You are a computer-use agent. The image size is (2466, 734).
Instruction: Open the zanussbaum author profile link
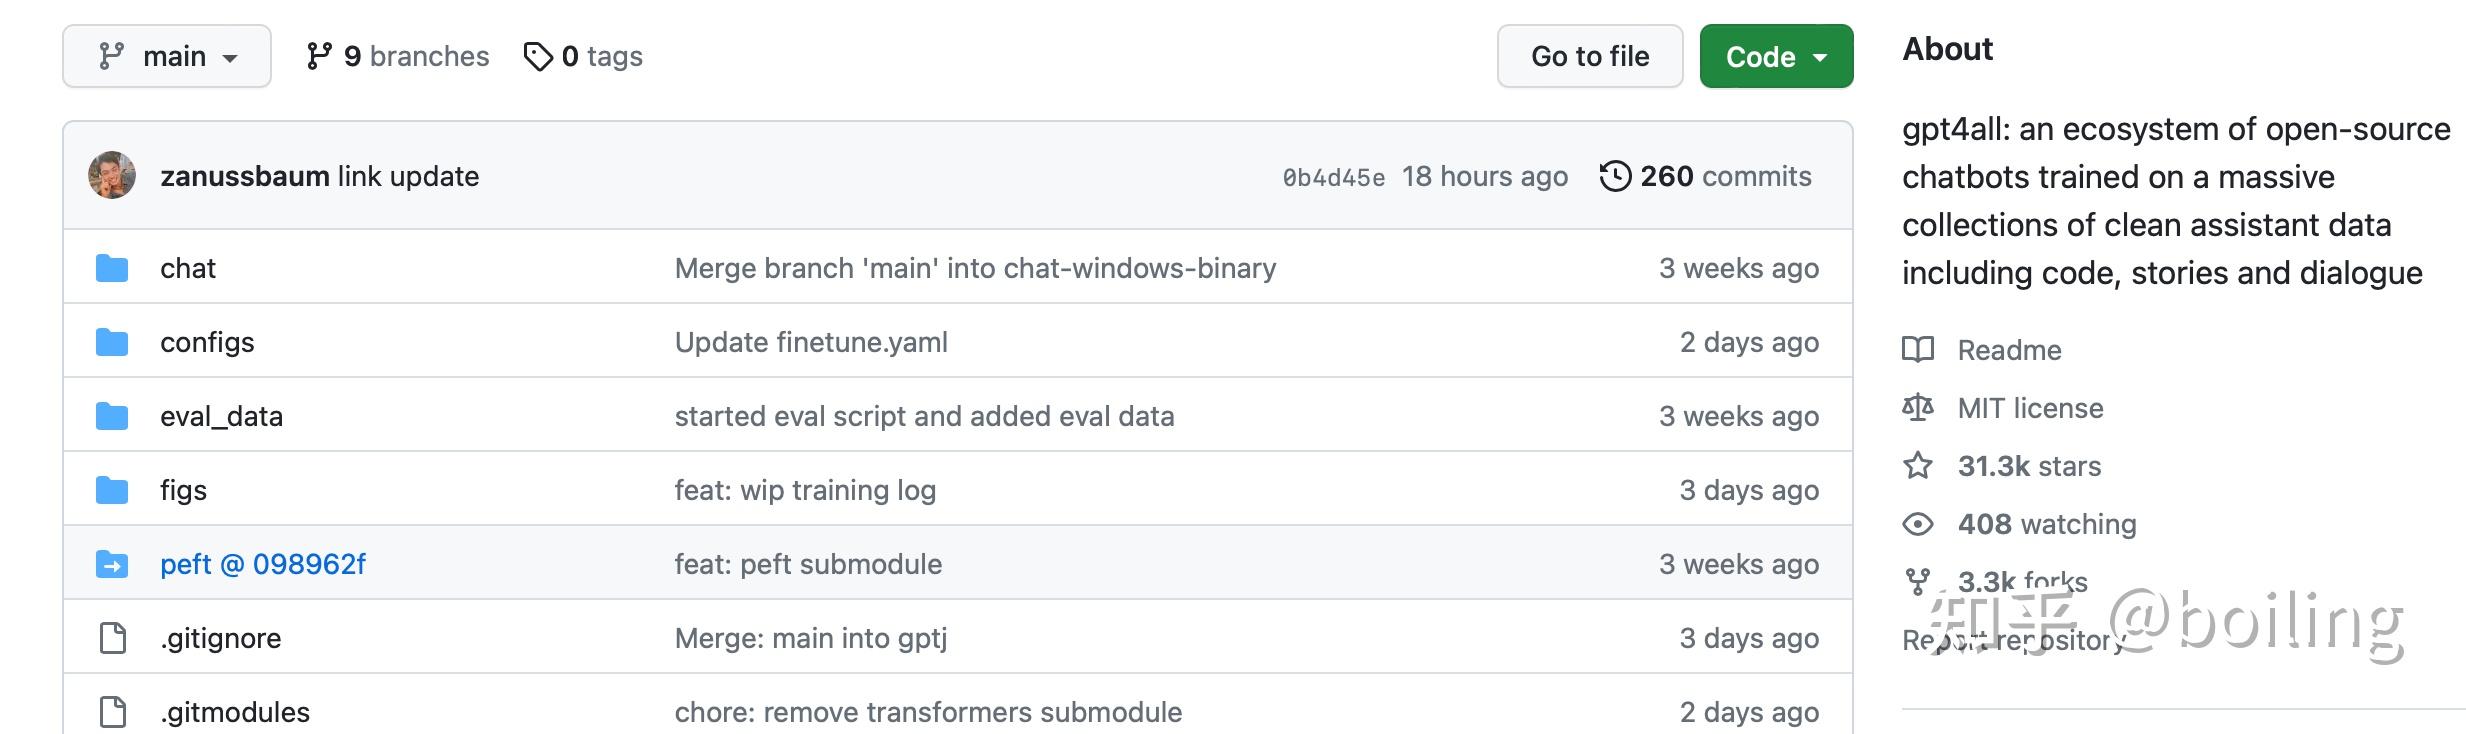pyautogui.click(x=244, y=176)
